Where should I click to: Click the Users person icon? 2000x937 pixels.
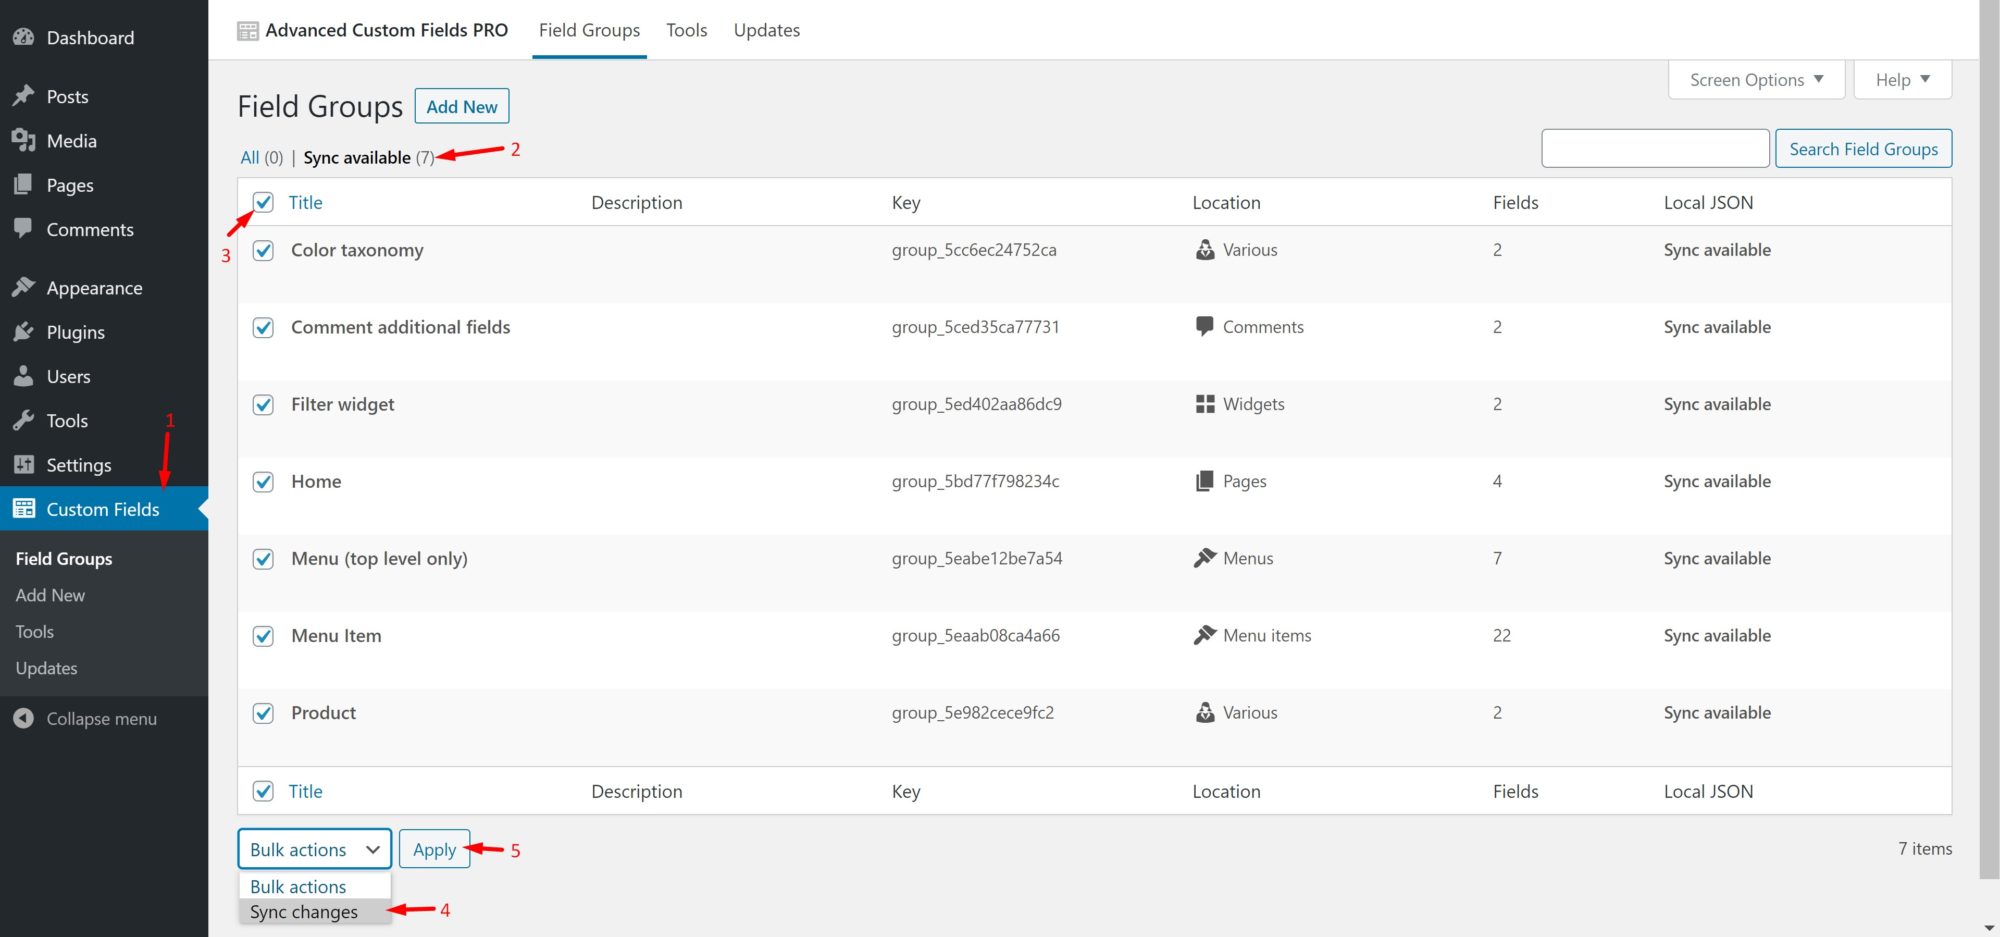pyautogui.click(x=24, y=376)
